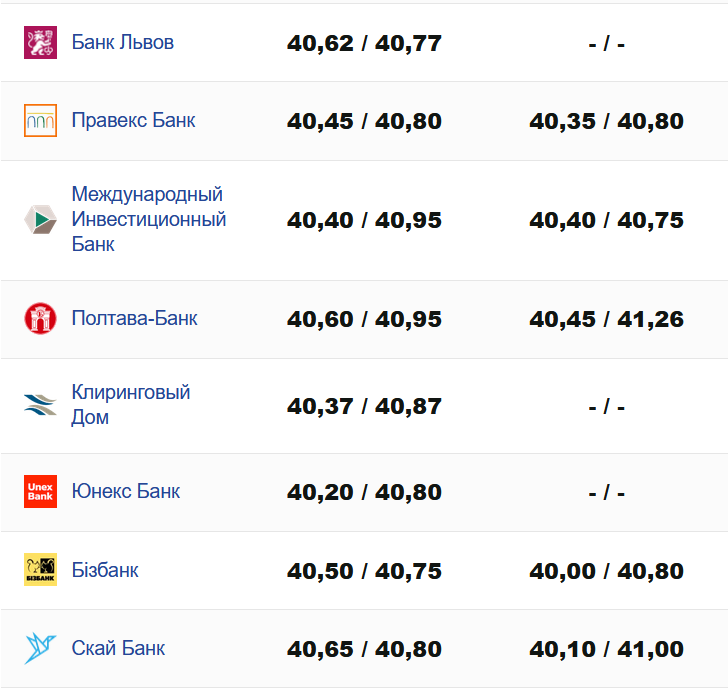Click Банк Львов rate 40,62 / 40,77
728x693 pixels.
pos(364,44)
